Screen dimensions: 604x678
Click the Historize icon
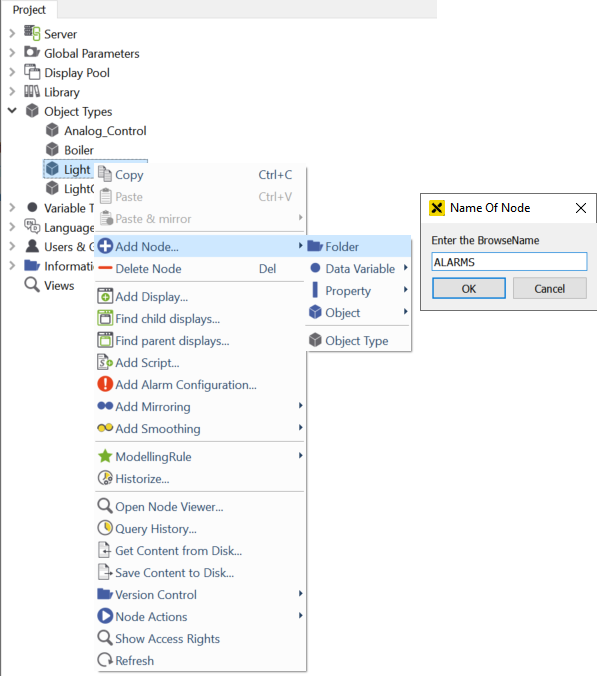pyautogui.click(x=105, y=479)
